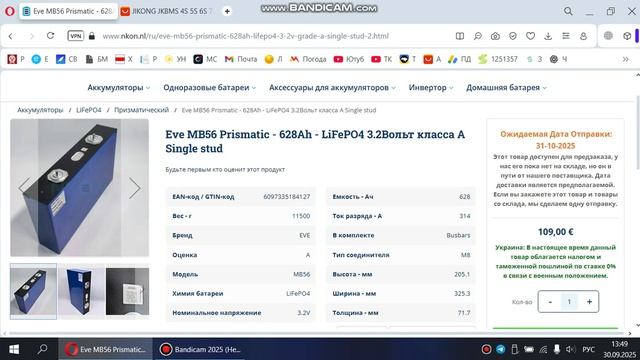Click Будьте первым кто оценит этот продукт
Viewport: 640px width, 360px height.
[x=225, y=169]
